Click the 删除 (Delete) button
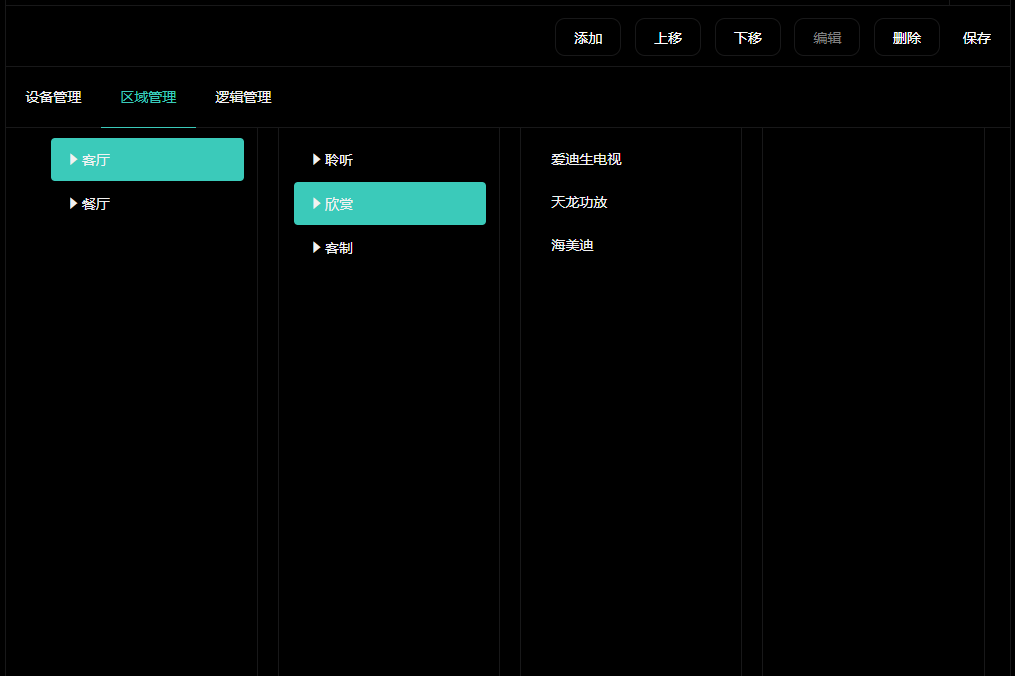 [x=907, y=38]
